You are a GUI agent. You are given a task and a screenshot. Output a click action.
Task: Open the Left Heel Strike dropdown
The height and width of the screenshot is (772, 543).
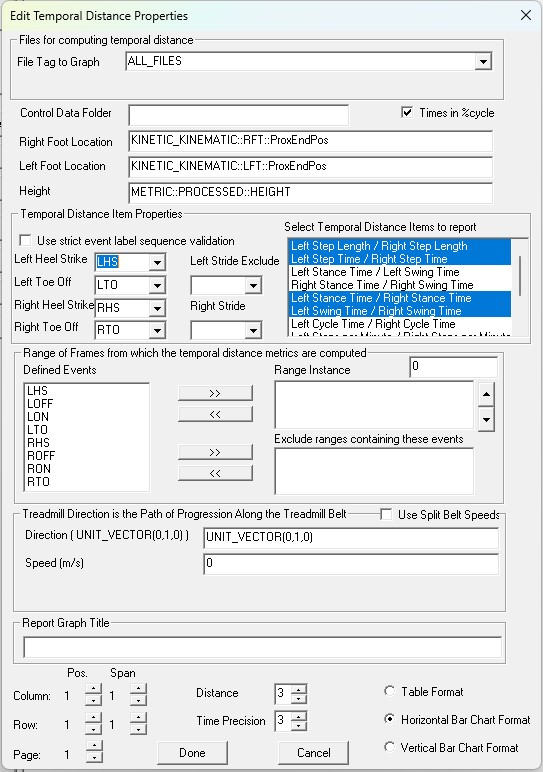pos(157,262)
